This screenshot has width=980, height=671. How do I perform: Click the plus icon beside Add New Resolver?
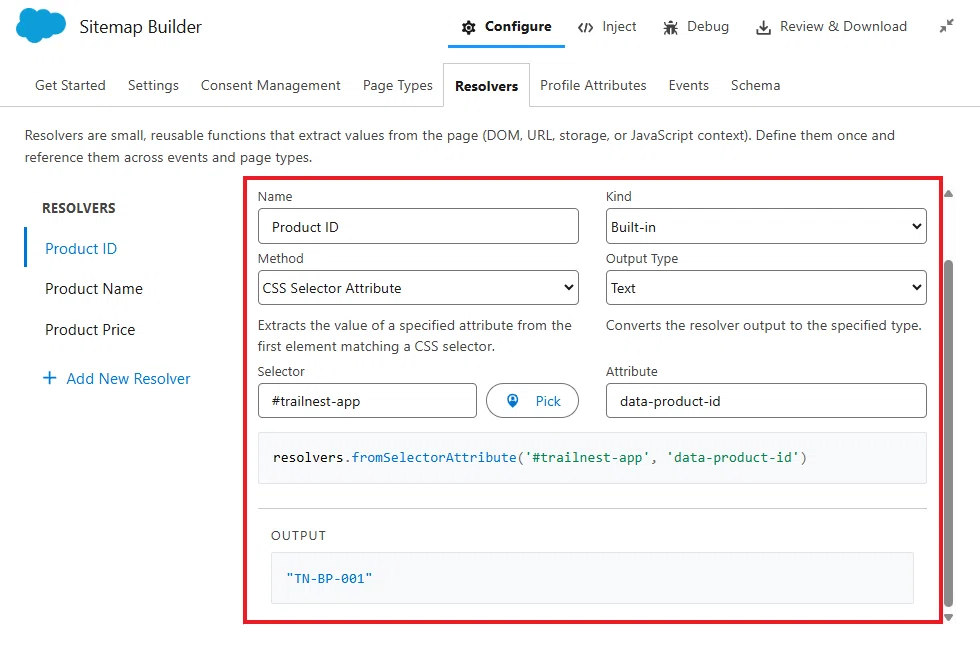(x=49, y=378)
